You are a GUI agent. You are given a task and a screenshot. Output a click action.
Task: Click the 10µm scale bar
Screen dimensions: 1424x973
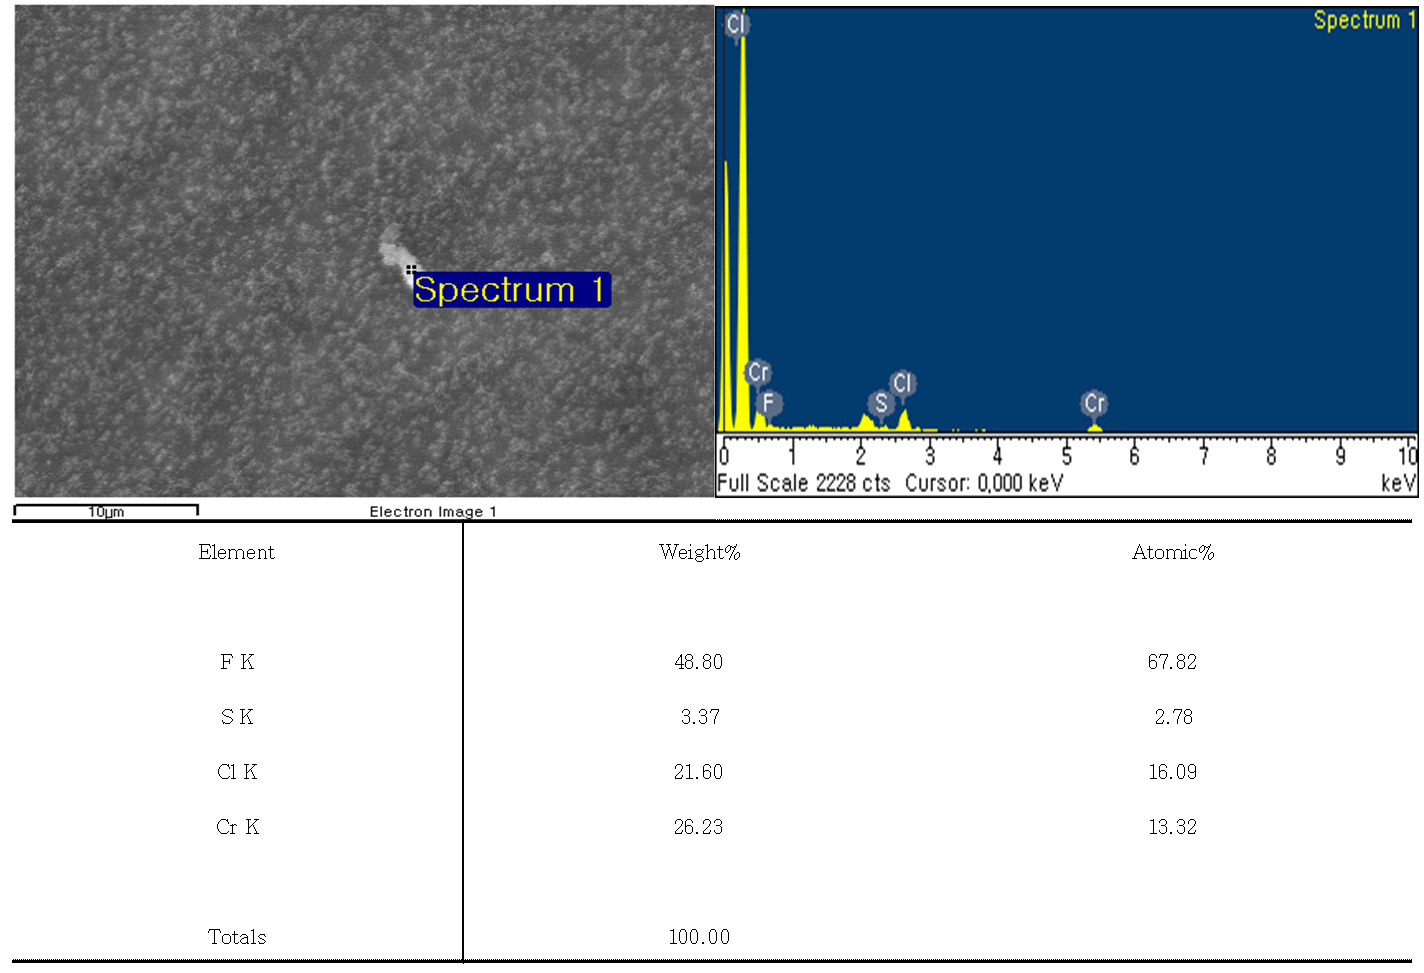pyautogui.click(x=106, y=511)
